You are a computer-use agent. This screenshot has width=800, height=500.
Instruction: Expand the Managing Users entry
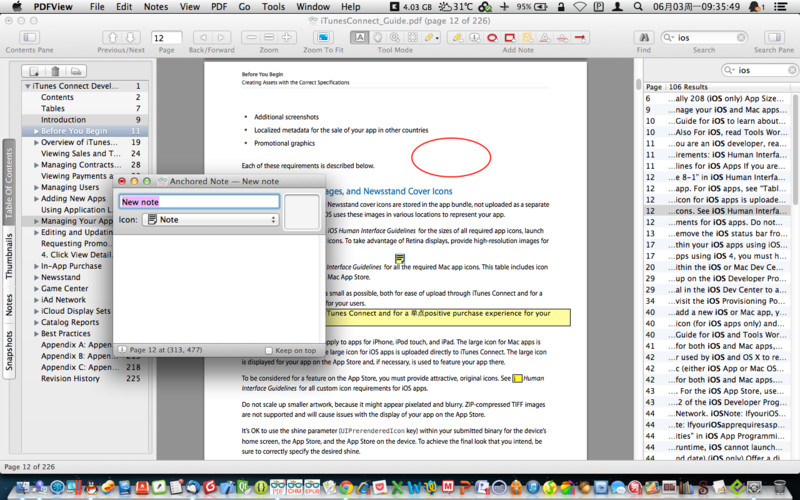[x=36, y=187]
